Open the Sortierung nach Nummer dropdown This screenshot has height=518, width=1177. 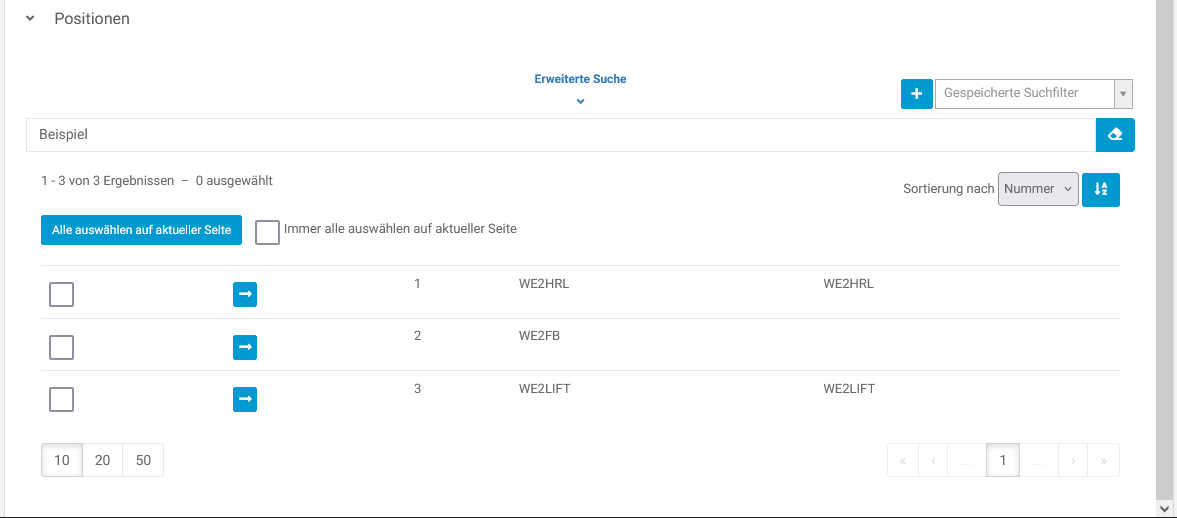click(1038, 189)
